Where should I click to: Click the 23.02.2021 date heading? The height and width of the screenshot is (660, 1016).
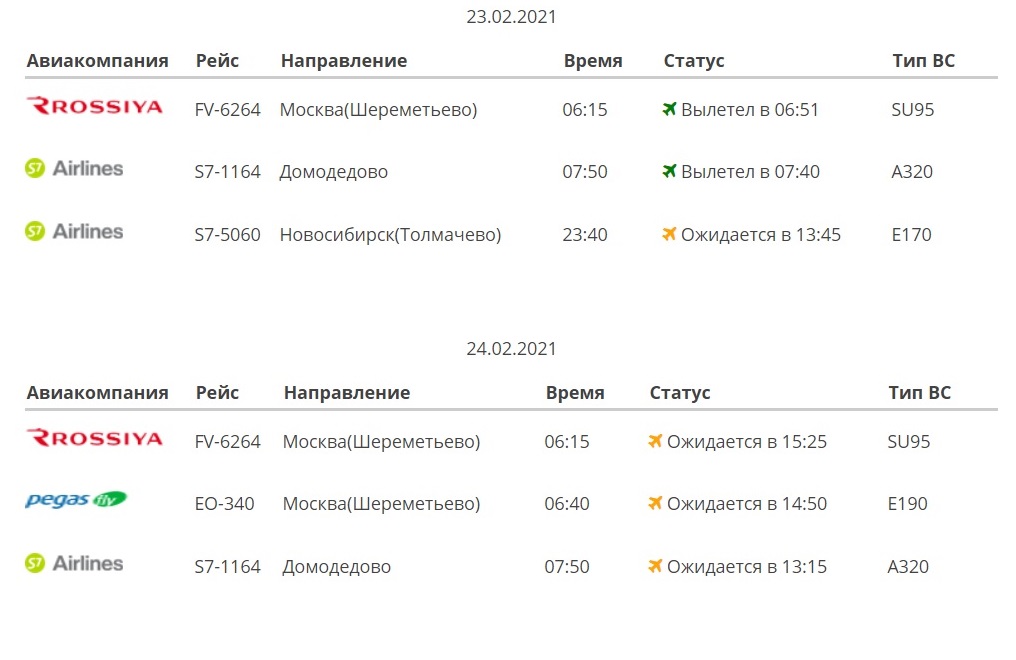pos(511,17)
